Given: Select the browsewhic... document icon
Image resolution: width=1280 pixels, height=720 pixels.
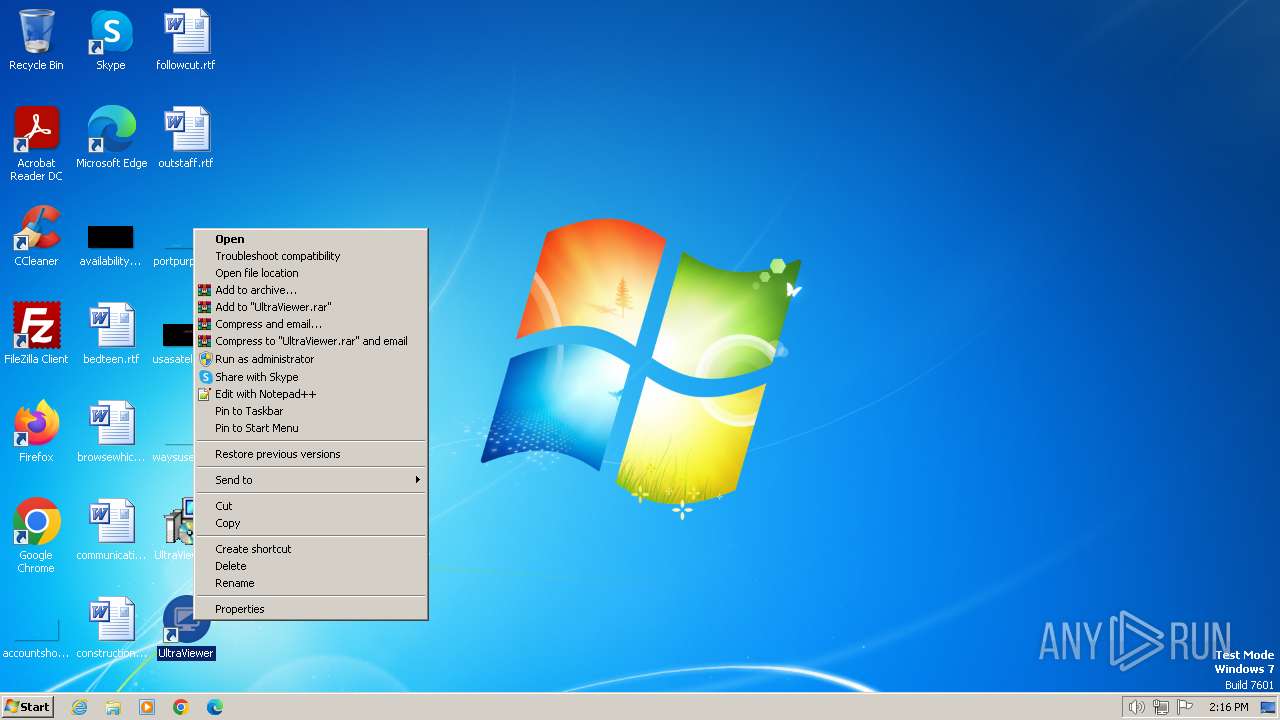Looking at the screenshot, I should tap(111, 432).
